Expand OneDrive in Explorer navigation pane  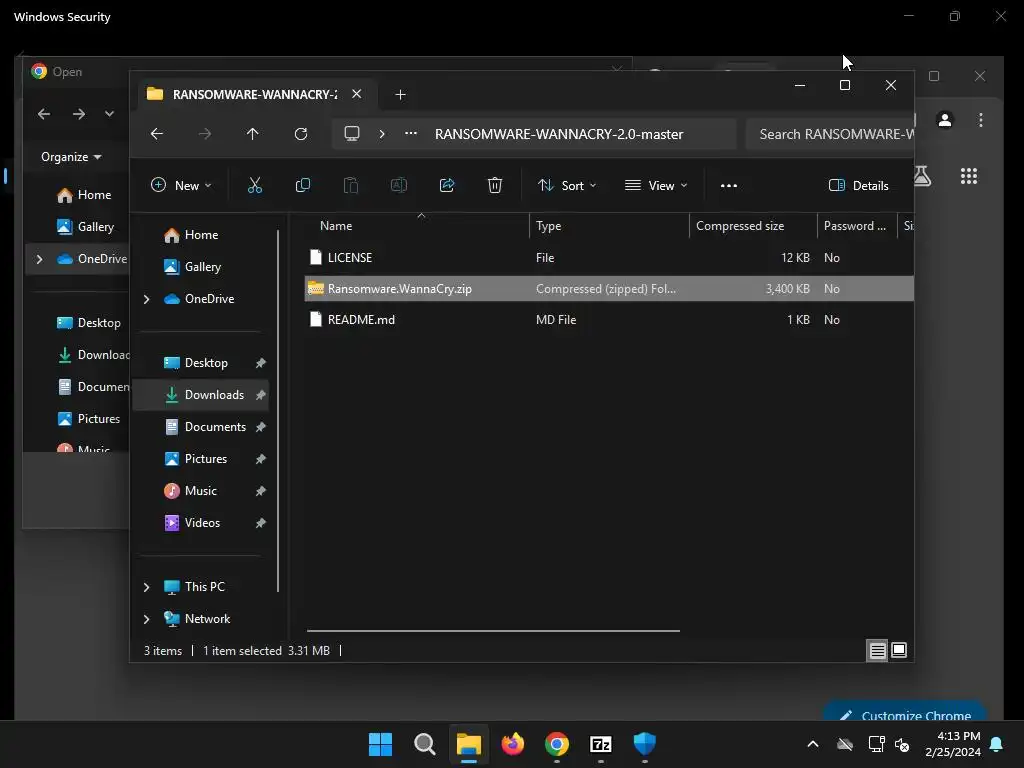click(x=147, y=299)
